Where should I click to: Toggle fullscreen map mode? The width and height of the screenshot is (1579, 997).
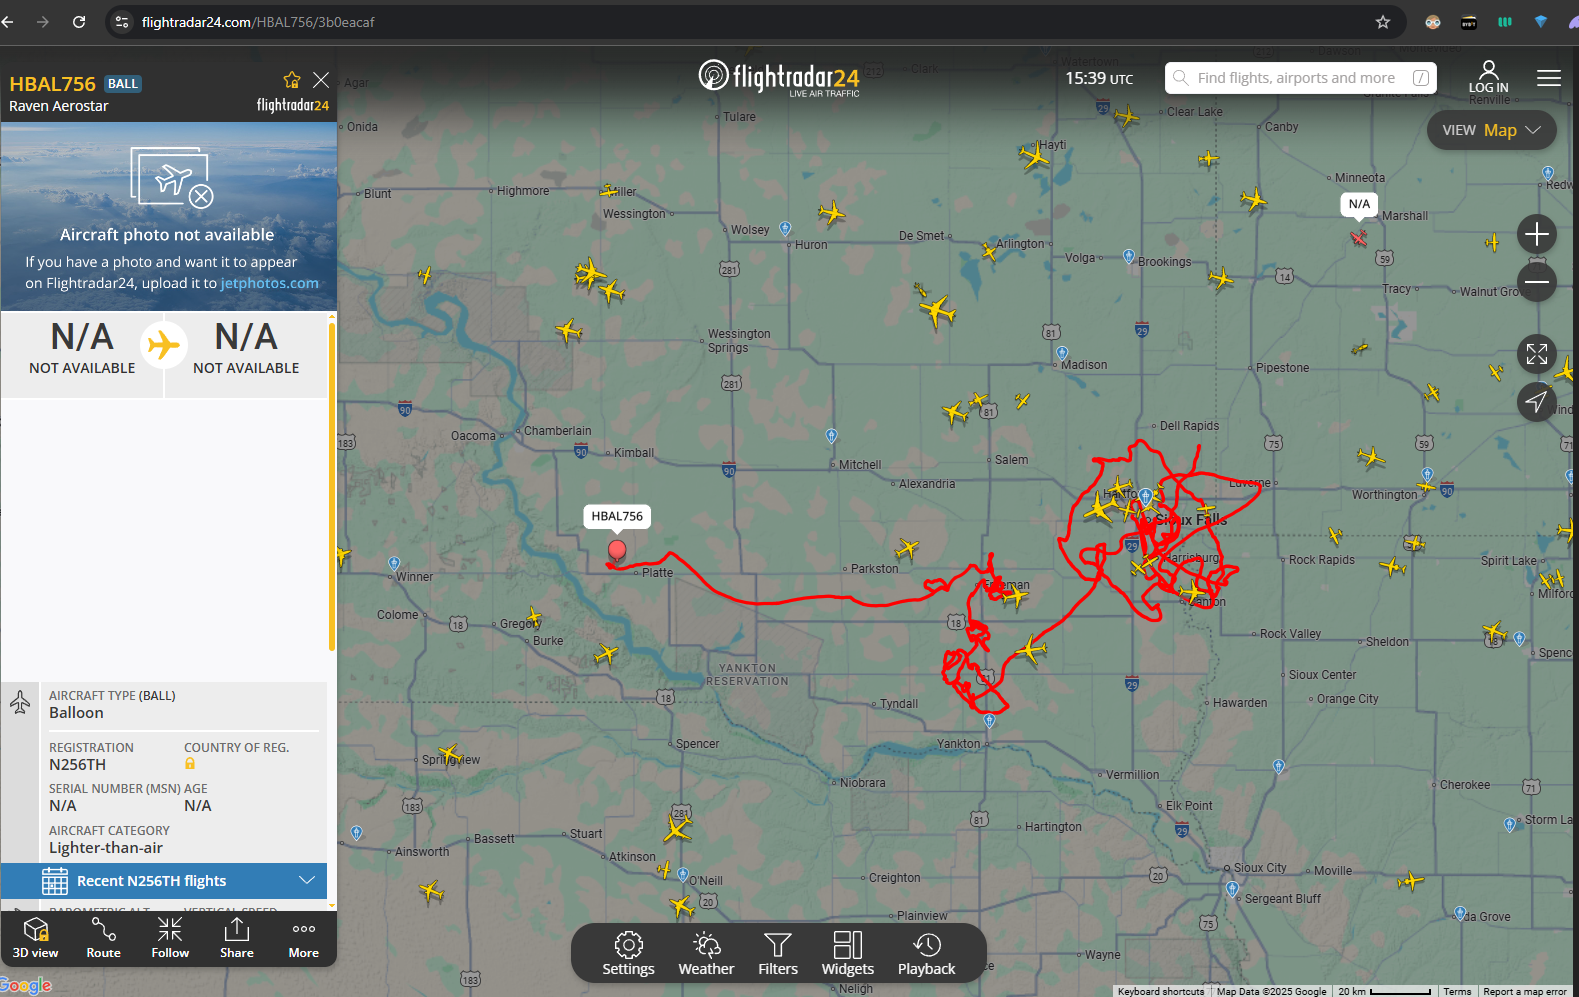coord(1537,354)
